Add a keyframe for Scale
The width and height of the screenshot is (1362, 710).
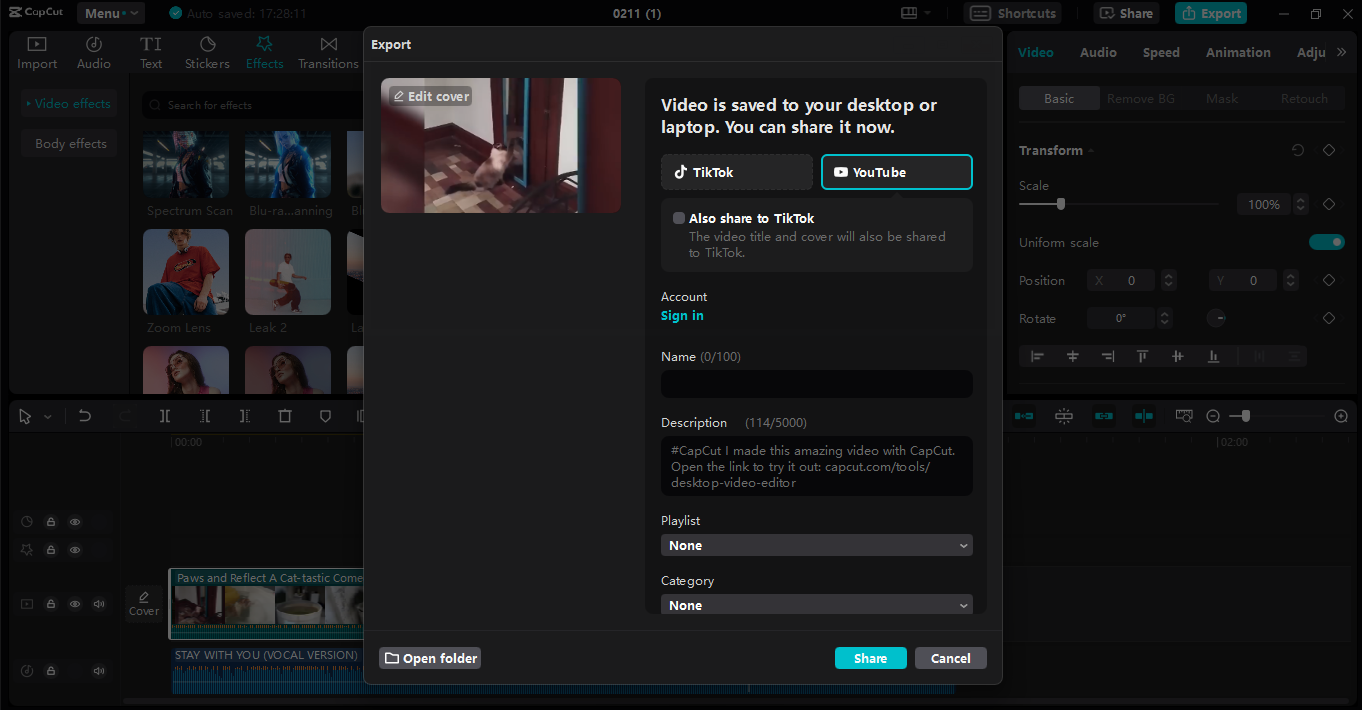tap(1329, 204)
